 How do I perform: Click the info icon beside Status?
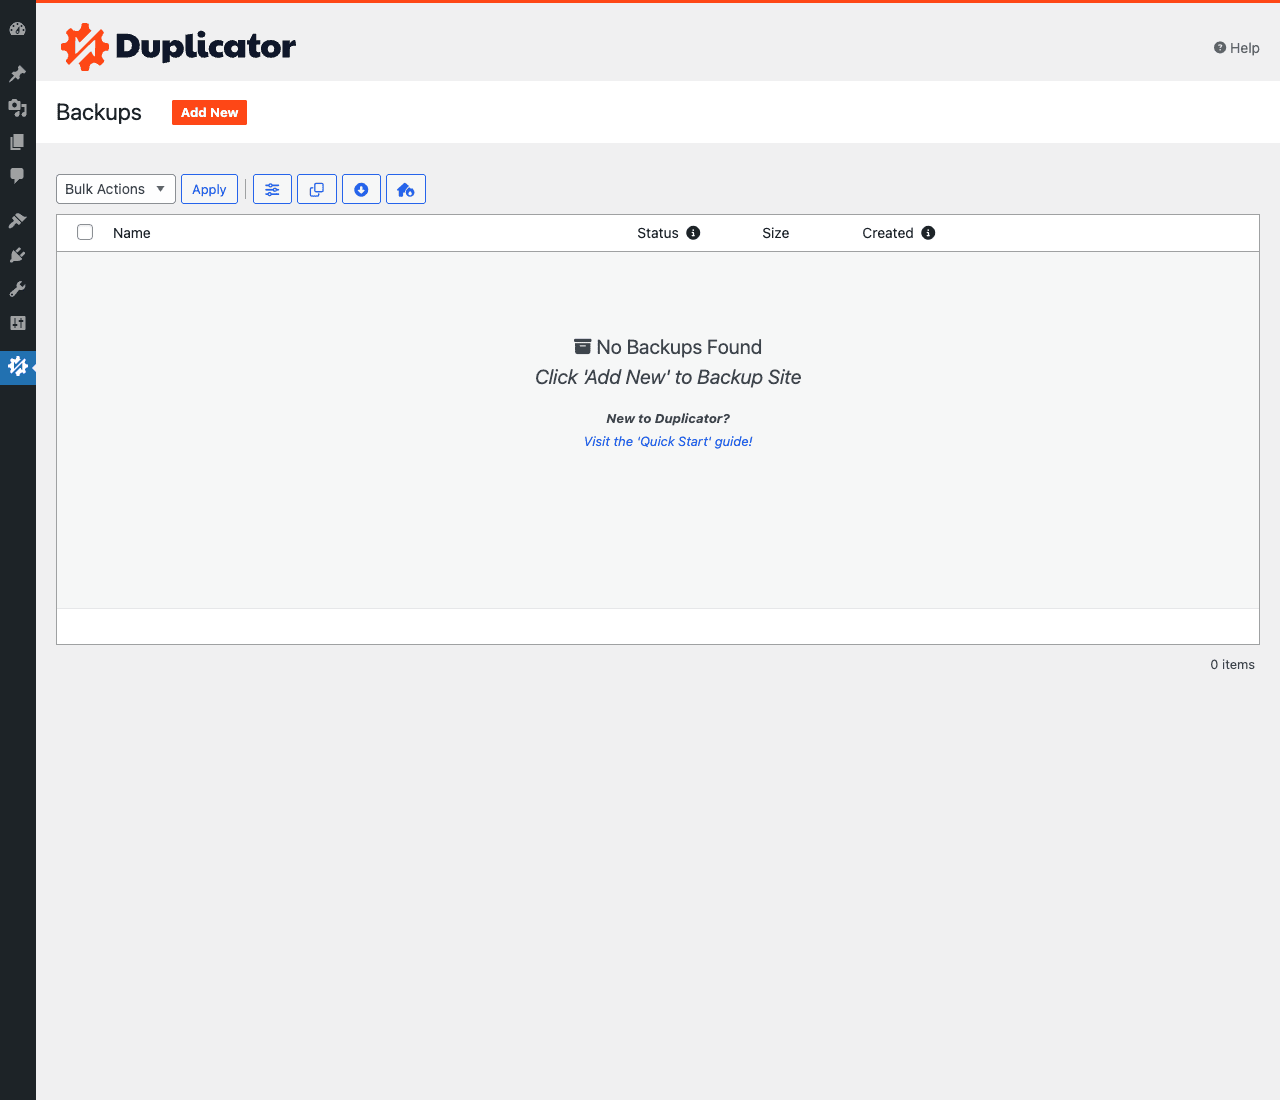[693, 233]
